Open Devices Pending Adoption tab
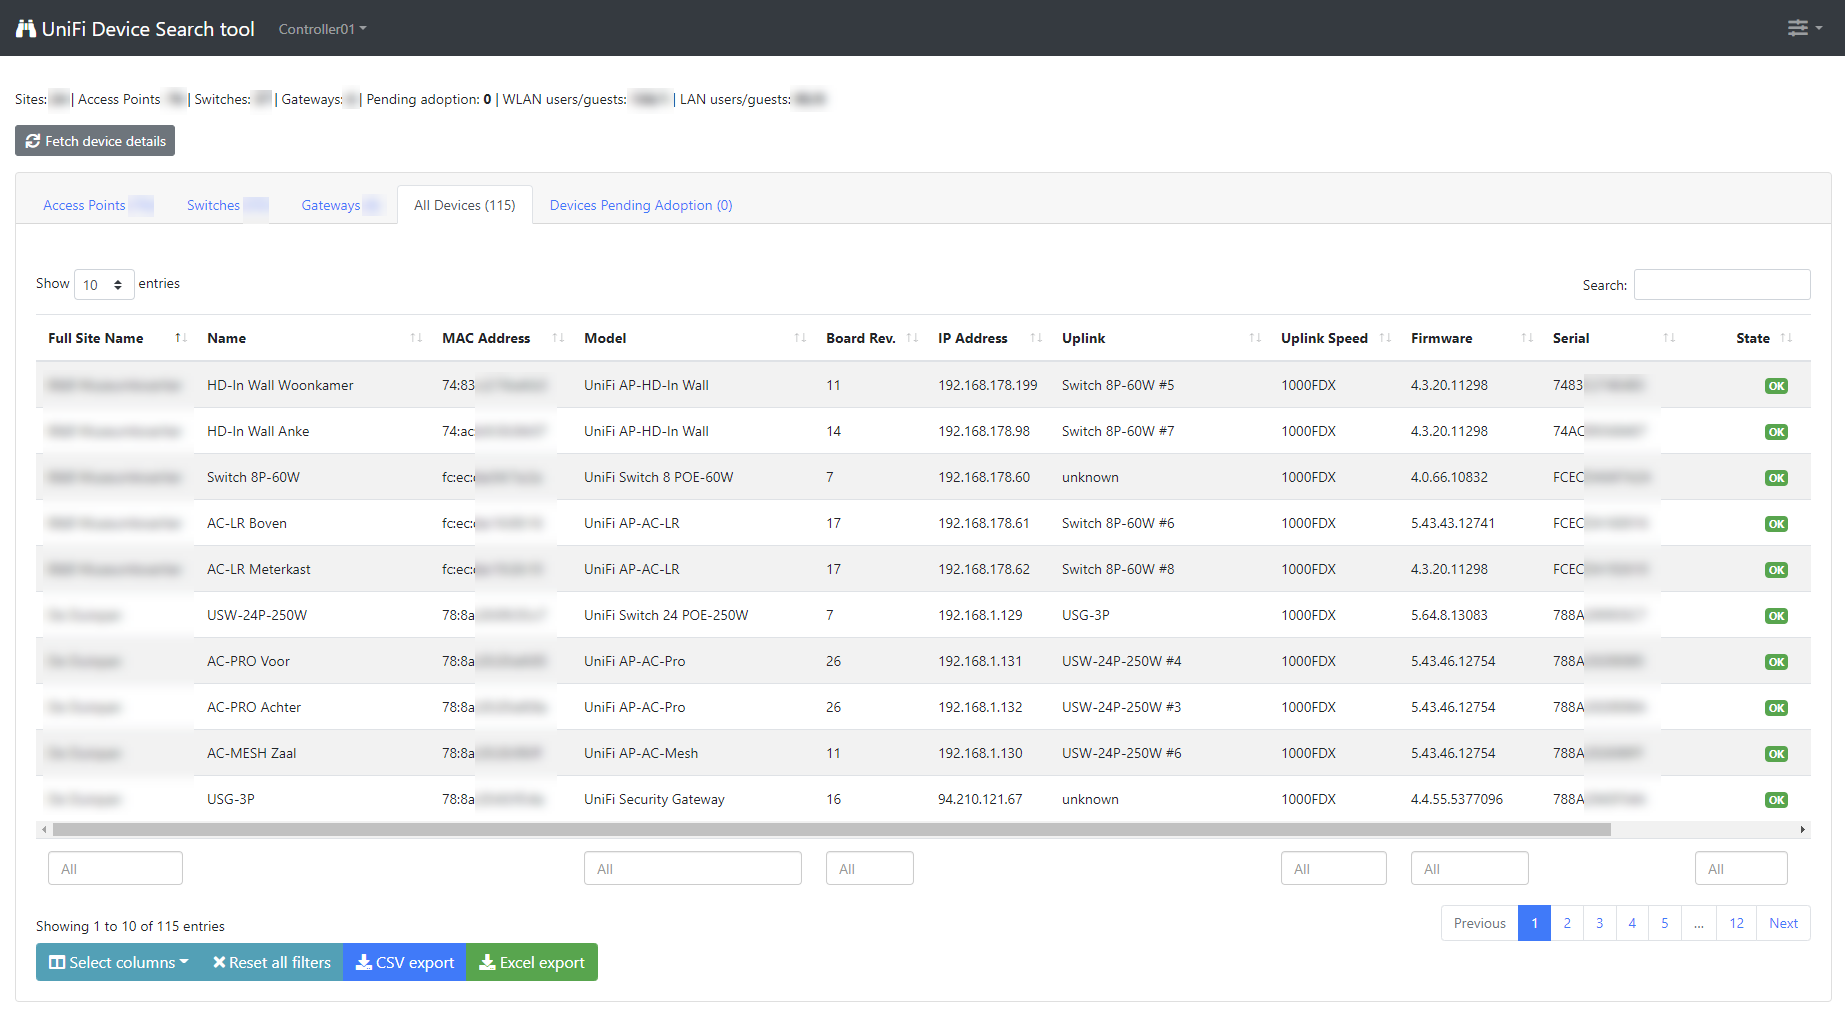The image size is (1845, 1017). click(640, 205)
